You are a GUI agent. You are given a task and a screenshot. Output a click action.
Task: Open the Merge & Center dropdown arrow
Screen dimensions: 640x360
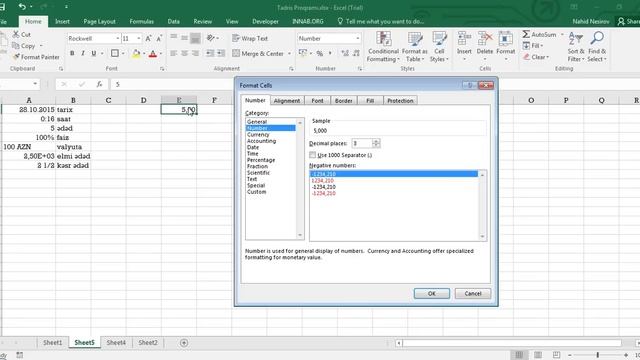coord(289,53)
